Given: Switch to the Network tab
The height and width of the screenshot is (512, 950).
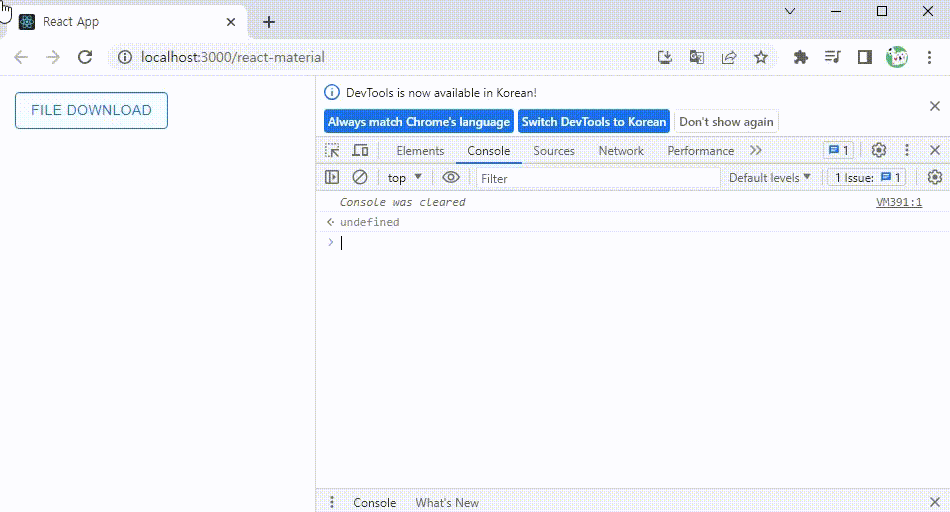Looking at the screenshot, I should point(621,151).
